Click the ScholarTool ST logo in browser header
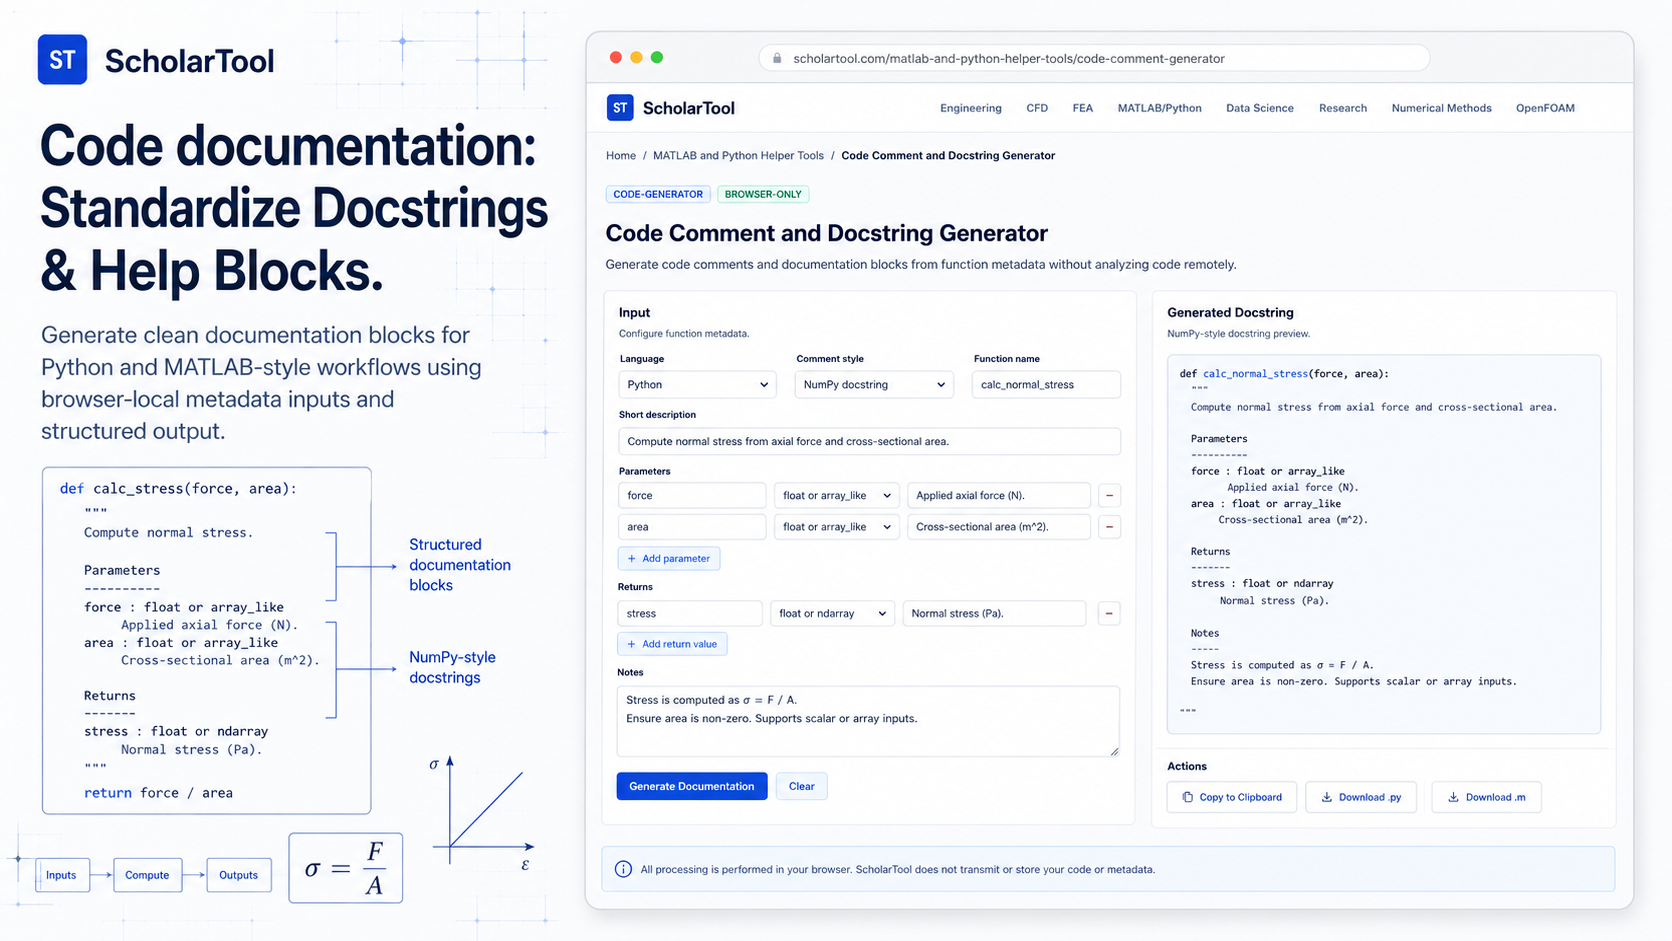The width and height of the screenshot is (1672, 941). pyautogui.click(x=620, y=108)
